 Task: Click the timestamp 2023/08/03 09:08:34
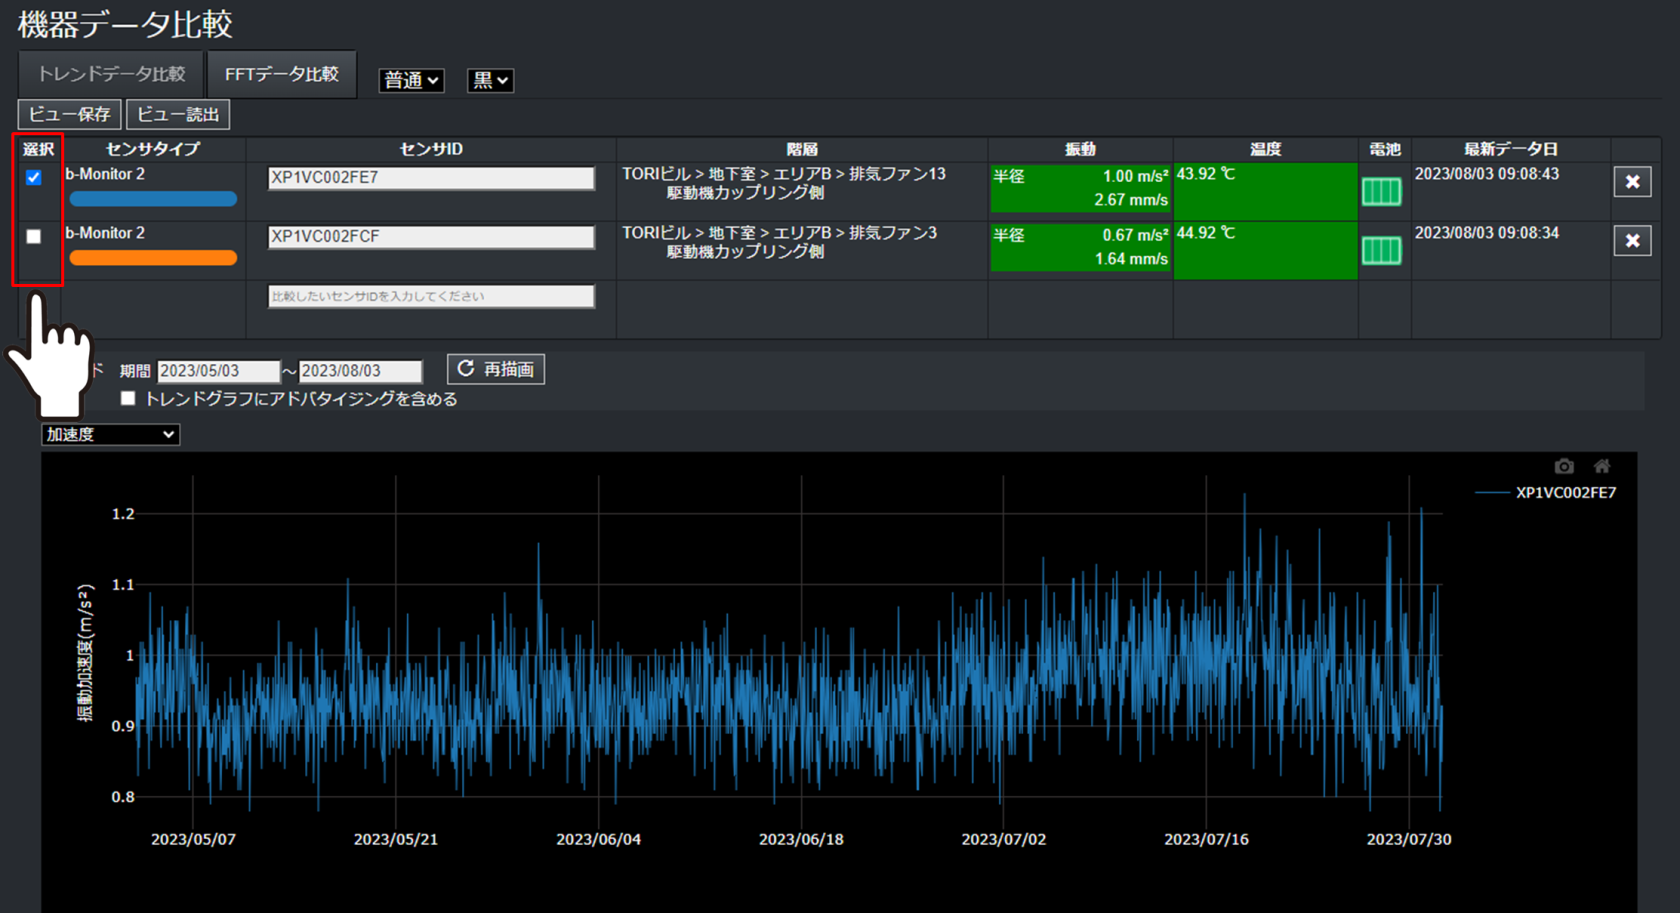tap(1486, 233)
